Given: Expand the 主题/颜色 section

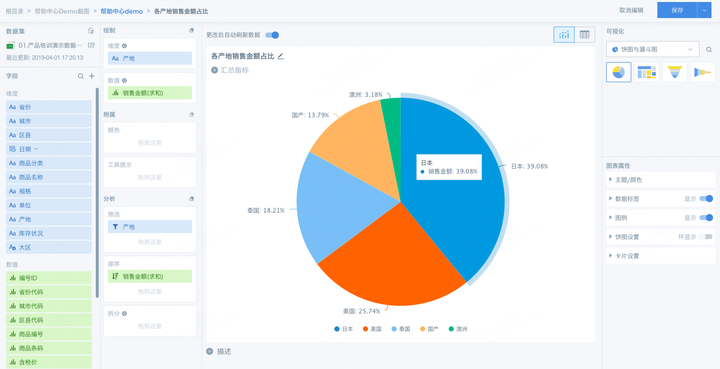Looking at the screenshot, I should [660, 180].
